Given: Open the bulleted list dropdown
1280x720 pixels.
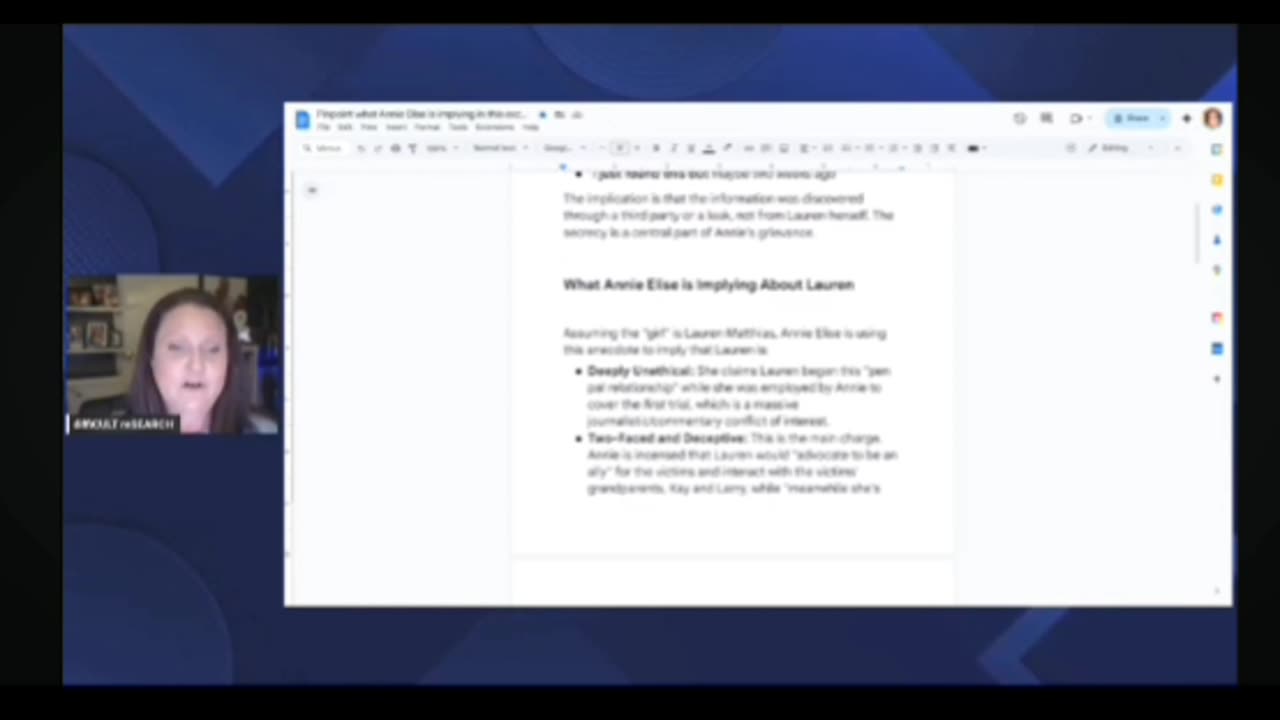Looking at the screenshot, I should pos(872,148).
